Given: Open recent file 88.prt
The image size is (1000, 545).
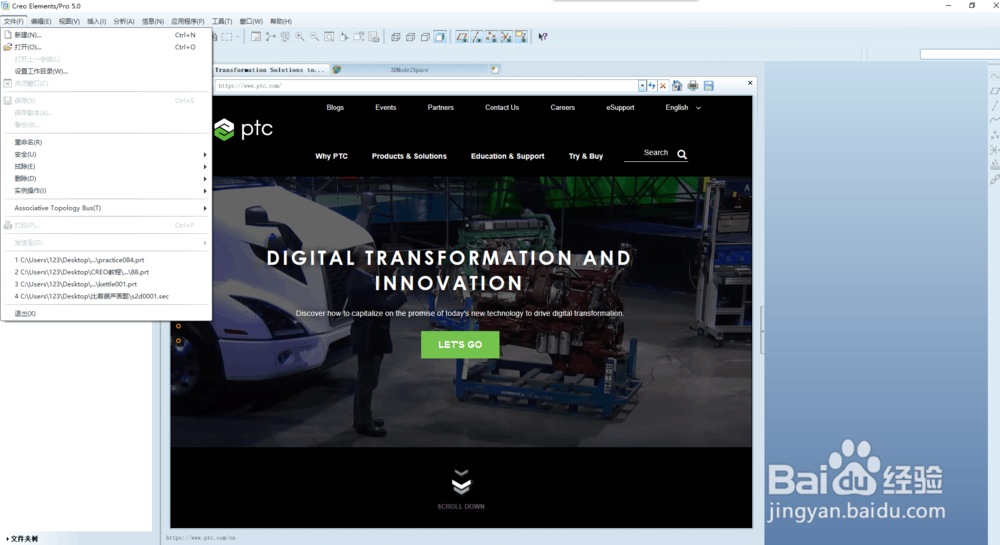Looking at the screenshot, I should [106, 272].
